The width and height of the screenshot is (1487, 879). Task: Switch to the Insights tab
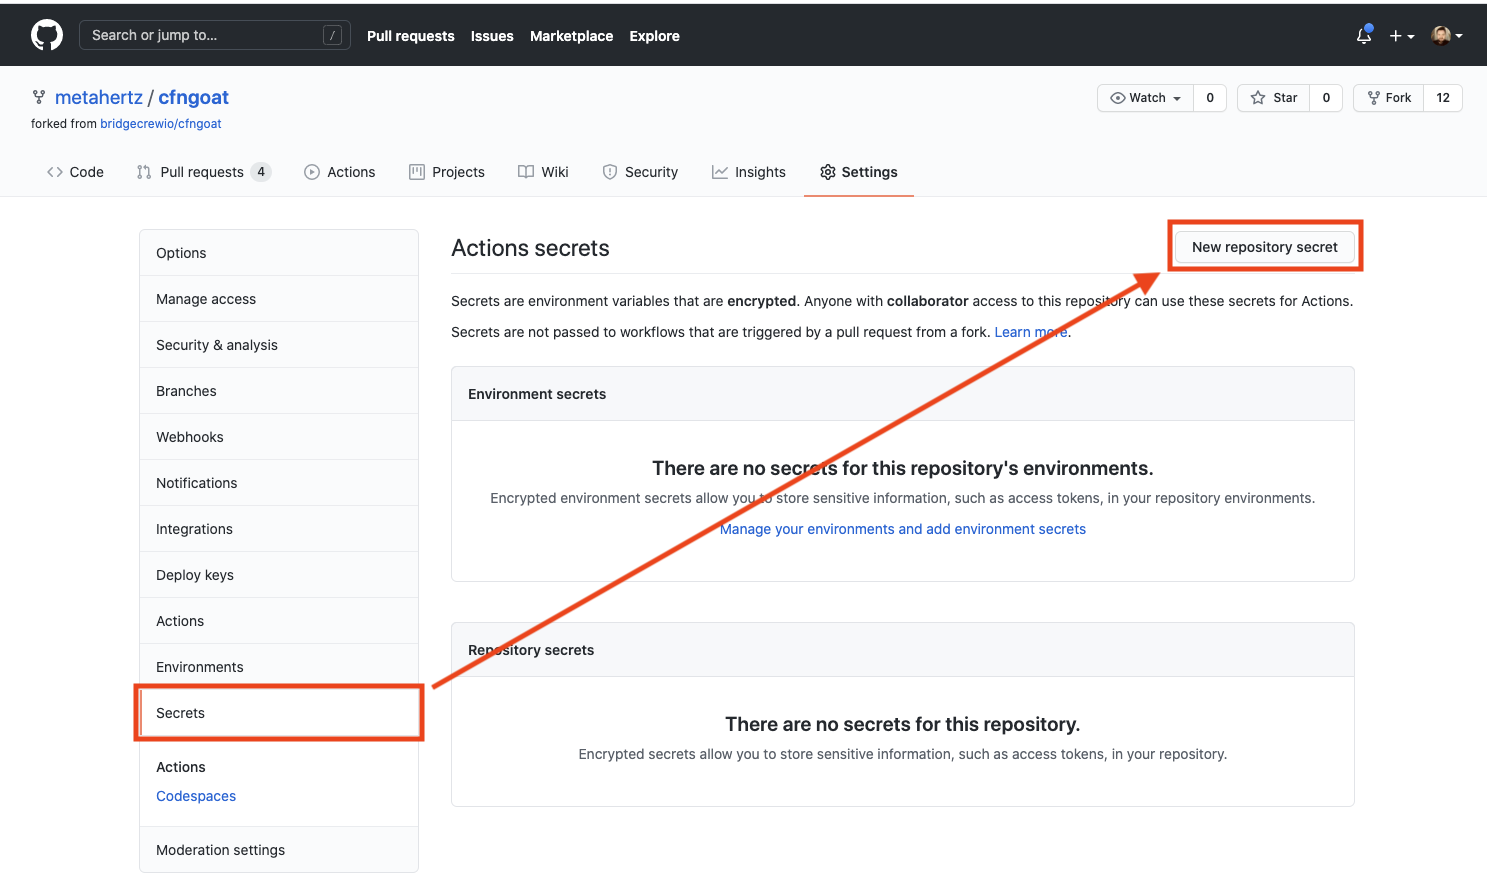coord(749,172)
